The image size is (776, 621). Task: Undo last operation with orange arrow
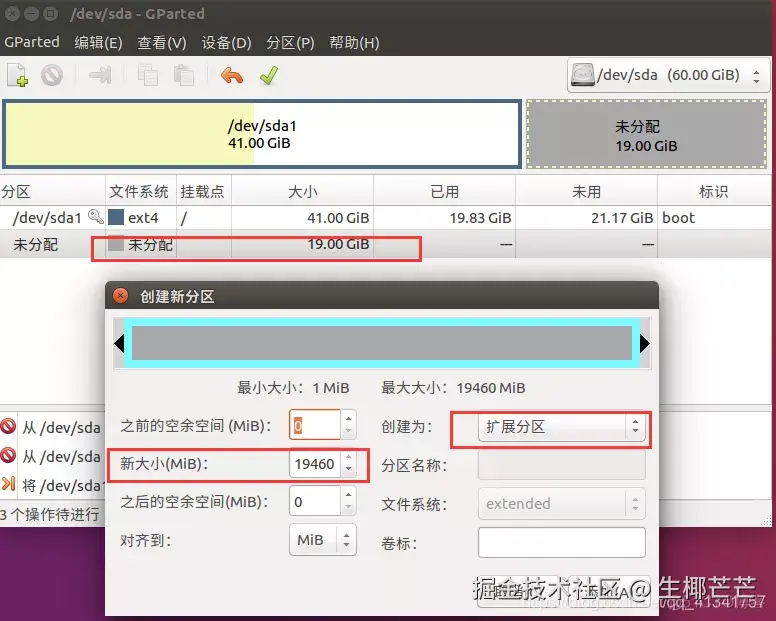coord(232,76)
